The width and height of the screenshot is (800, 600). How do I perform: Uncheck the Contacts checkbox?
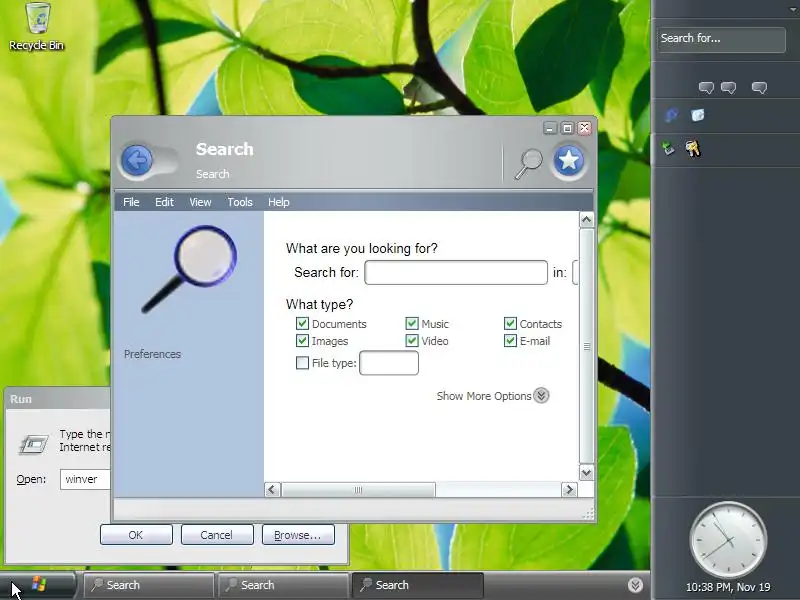coord(510,323)
